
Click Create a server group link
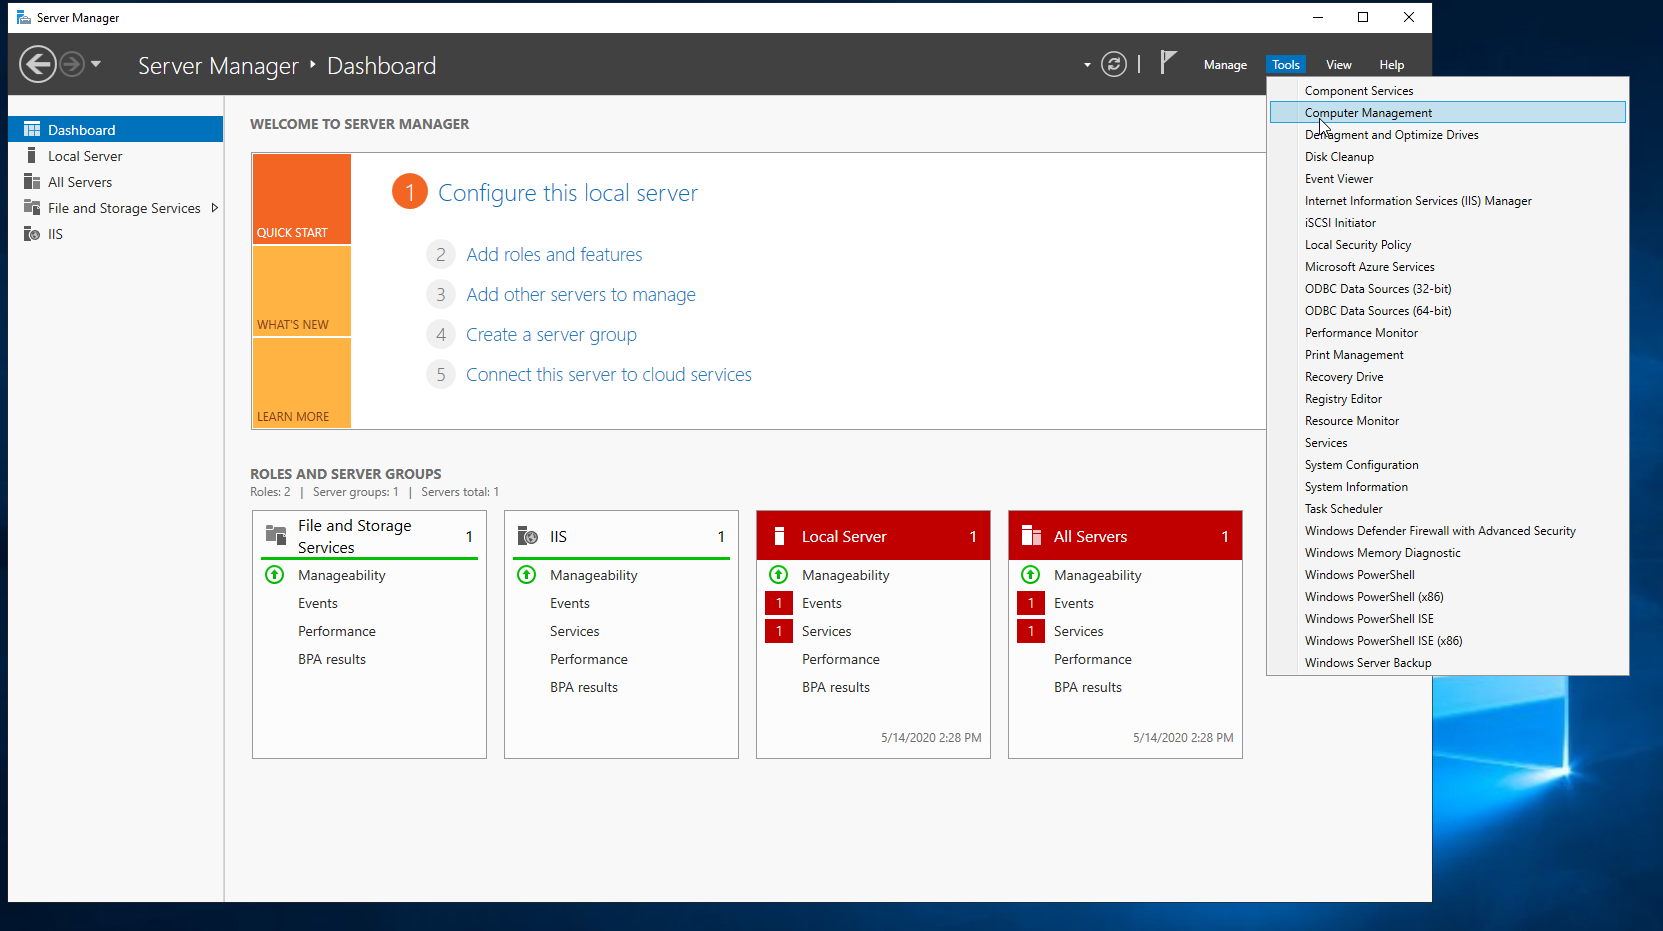pos(551,335)
